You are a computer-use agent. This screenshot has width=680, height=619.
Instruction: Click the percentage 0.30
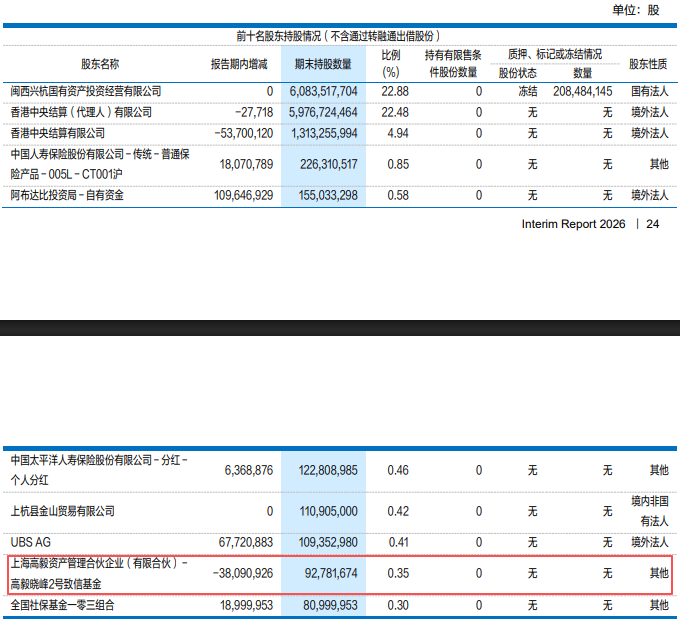[x=398, y=605]
